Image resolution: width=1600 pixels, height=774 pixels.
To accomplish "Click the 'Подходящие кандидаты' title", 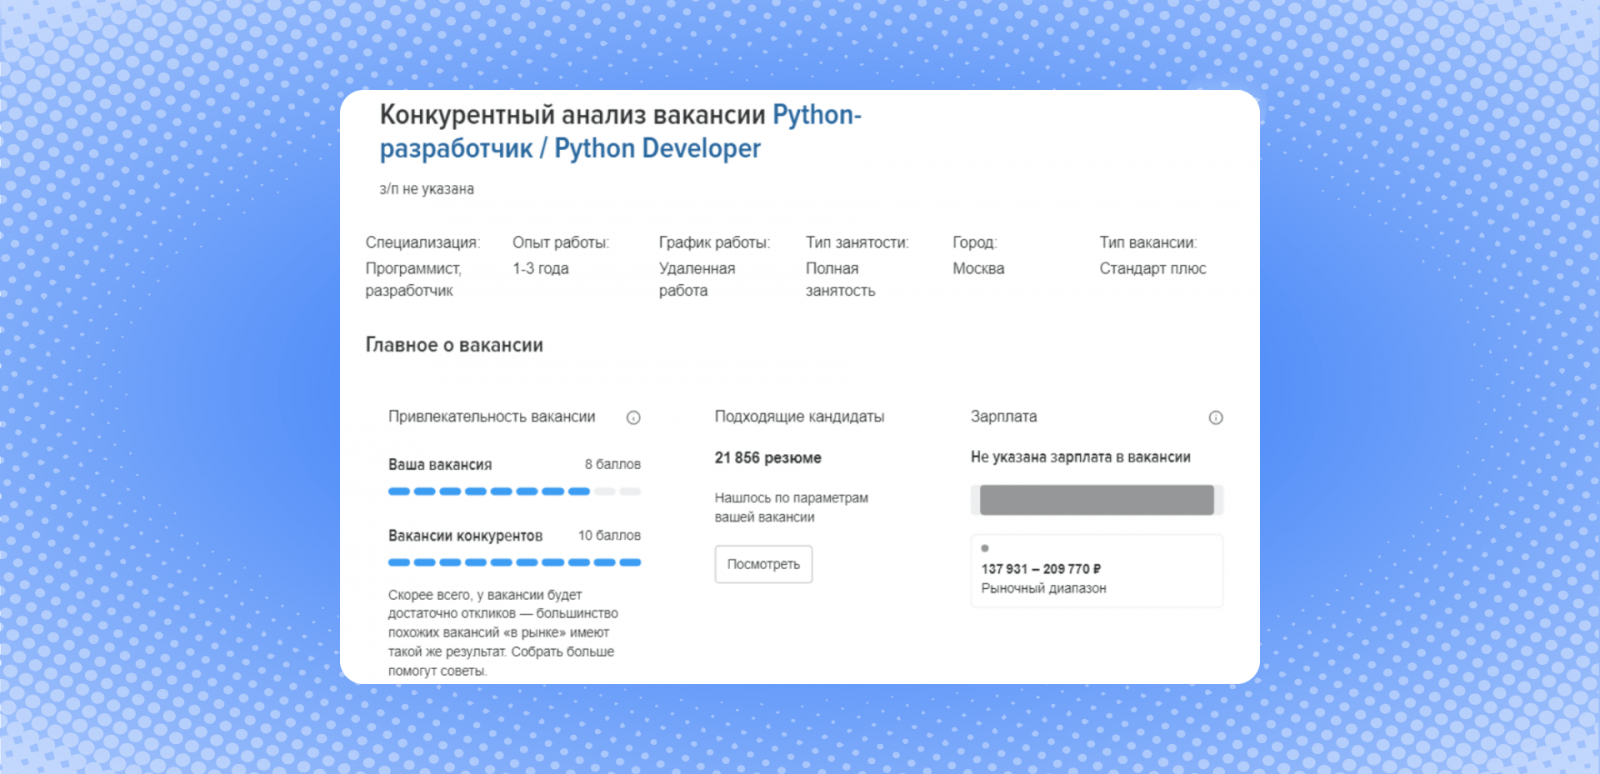I will pos(799,417).
